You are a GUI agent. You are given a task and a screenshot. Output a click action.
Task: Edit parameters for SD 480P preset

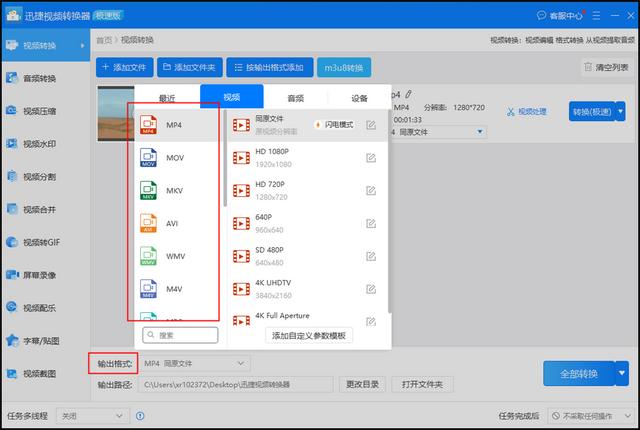(x=371, y=256)
